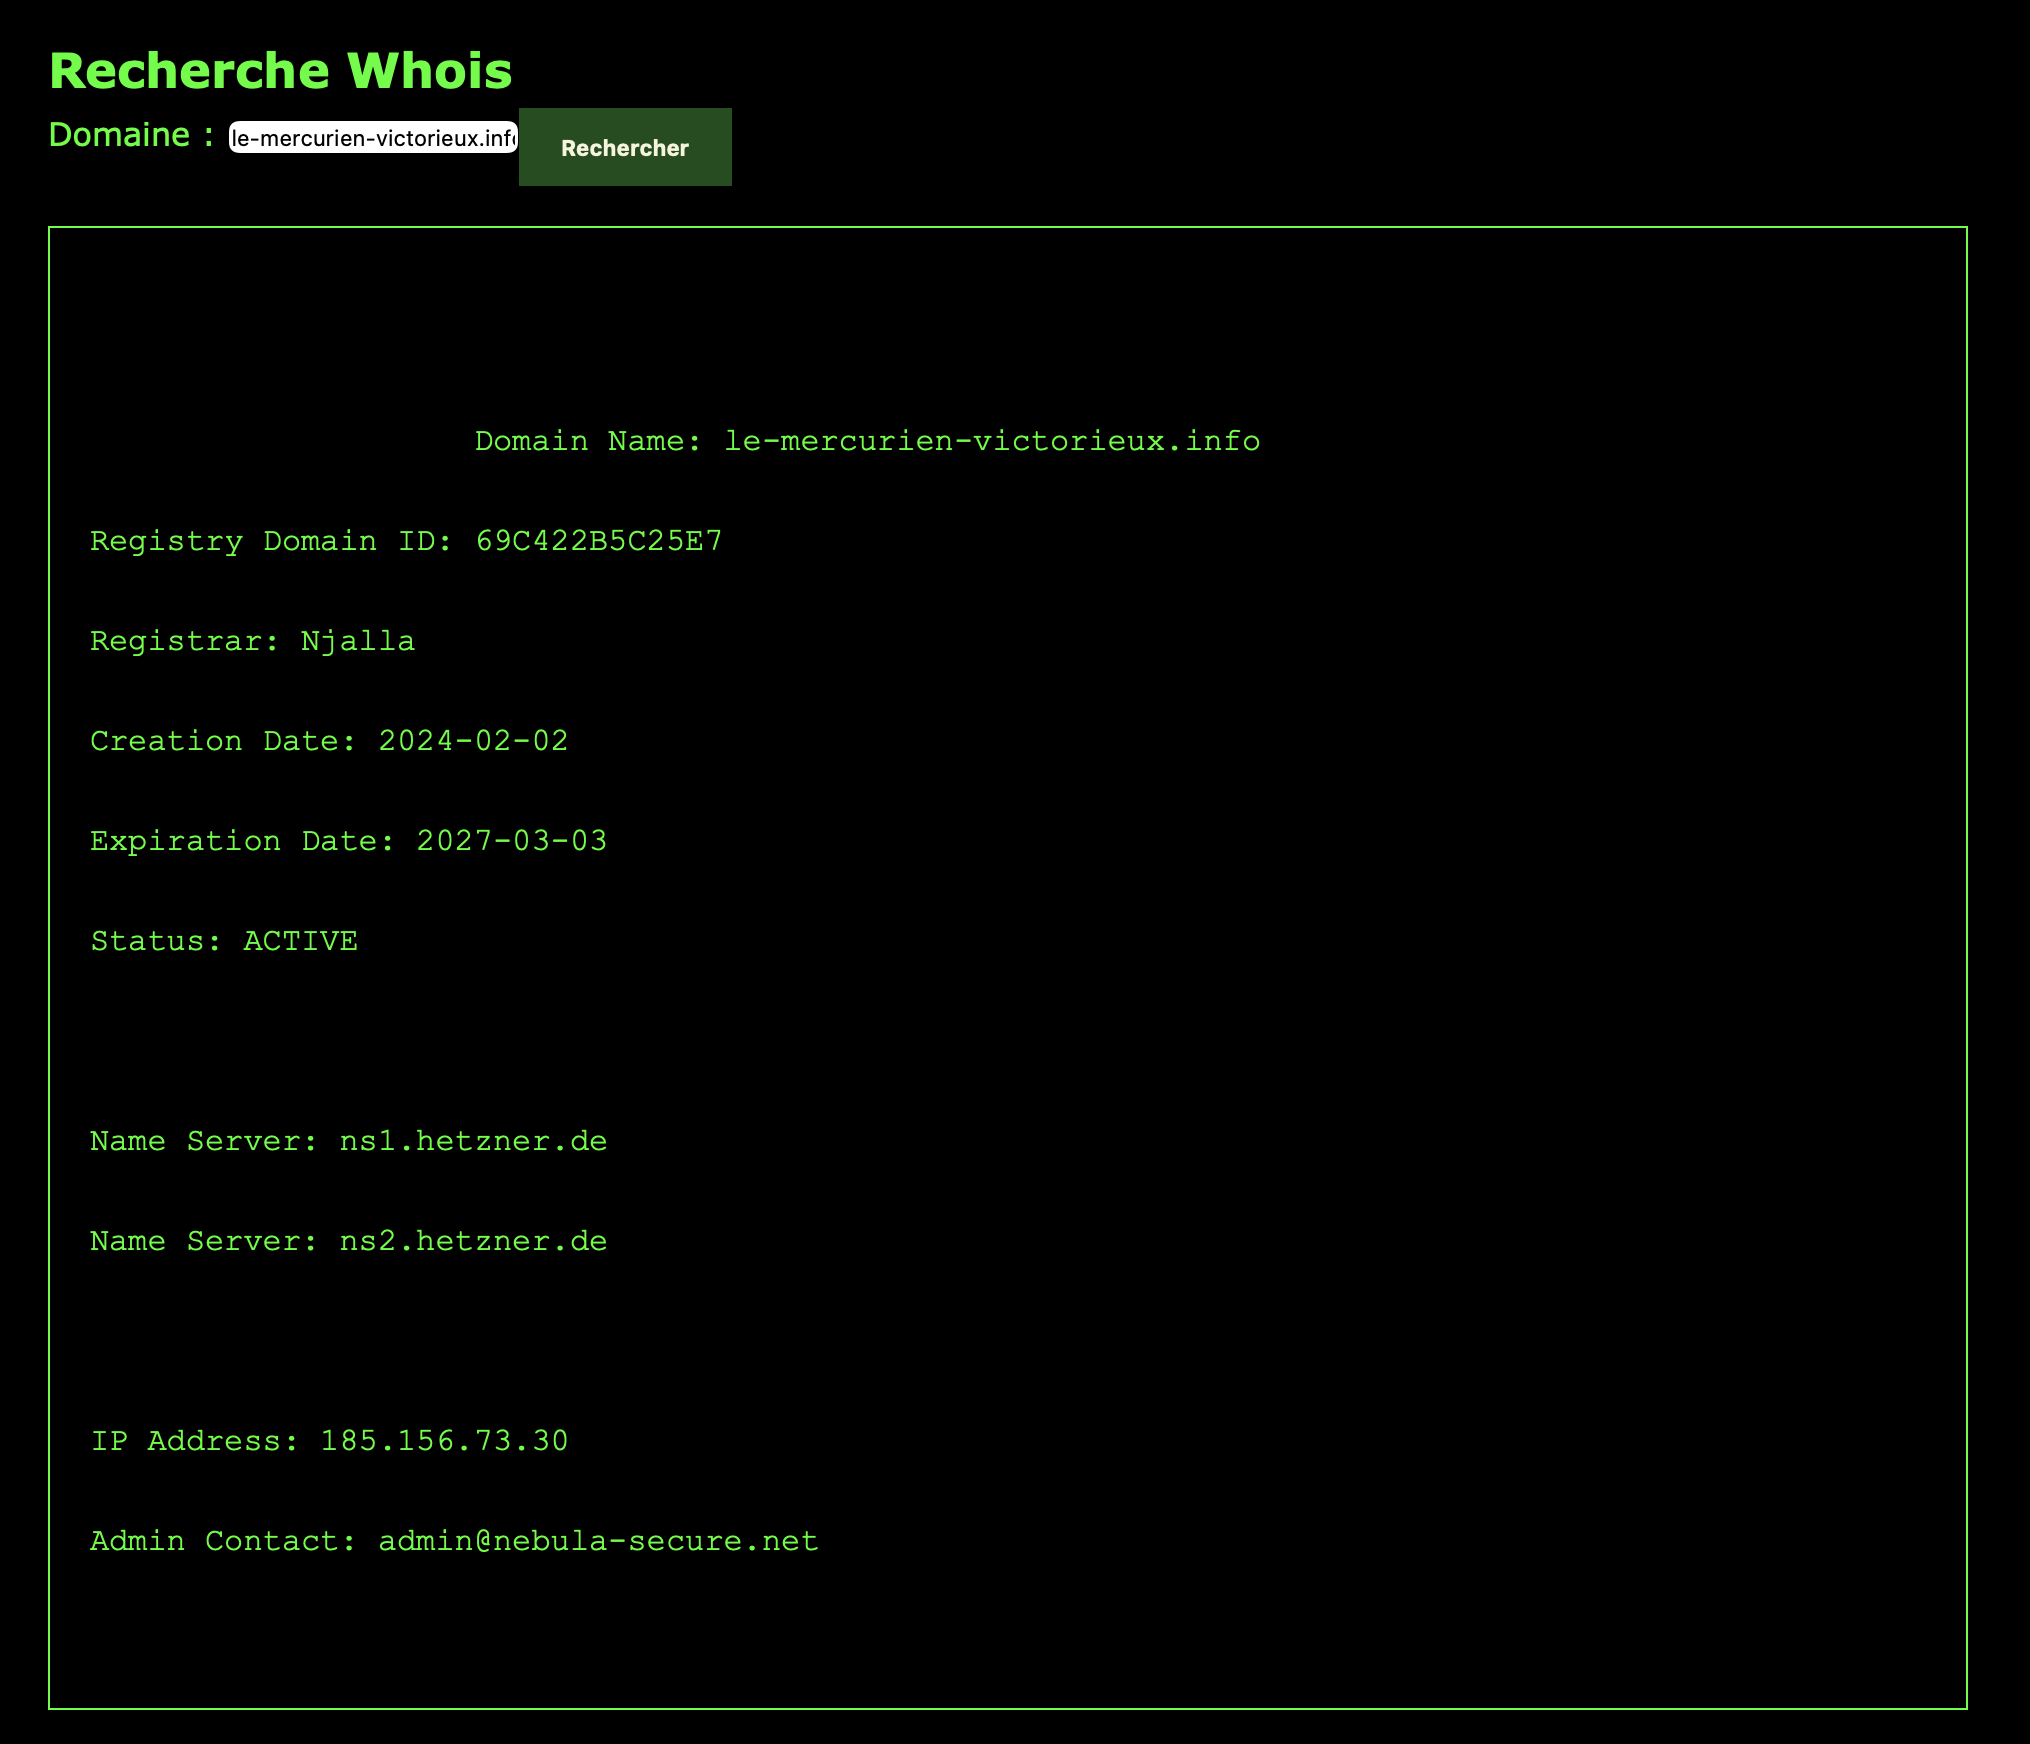Click the ns2.hetzner.de name server line
Viewport: 2030px width, 1744px height.
pos(348,1241)
